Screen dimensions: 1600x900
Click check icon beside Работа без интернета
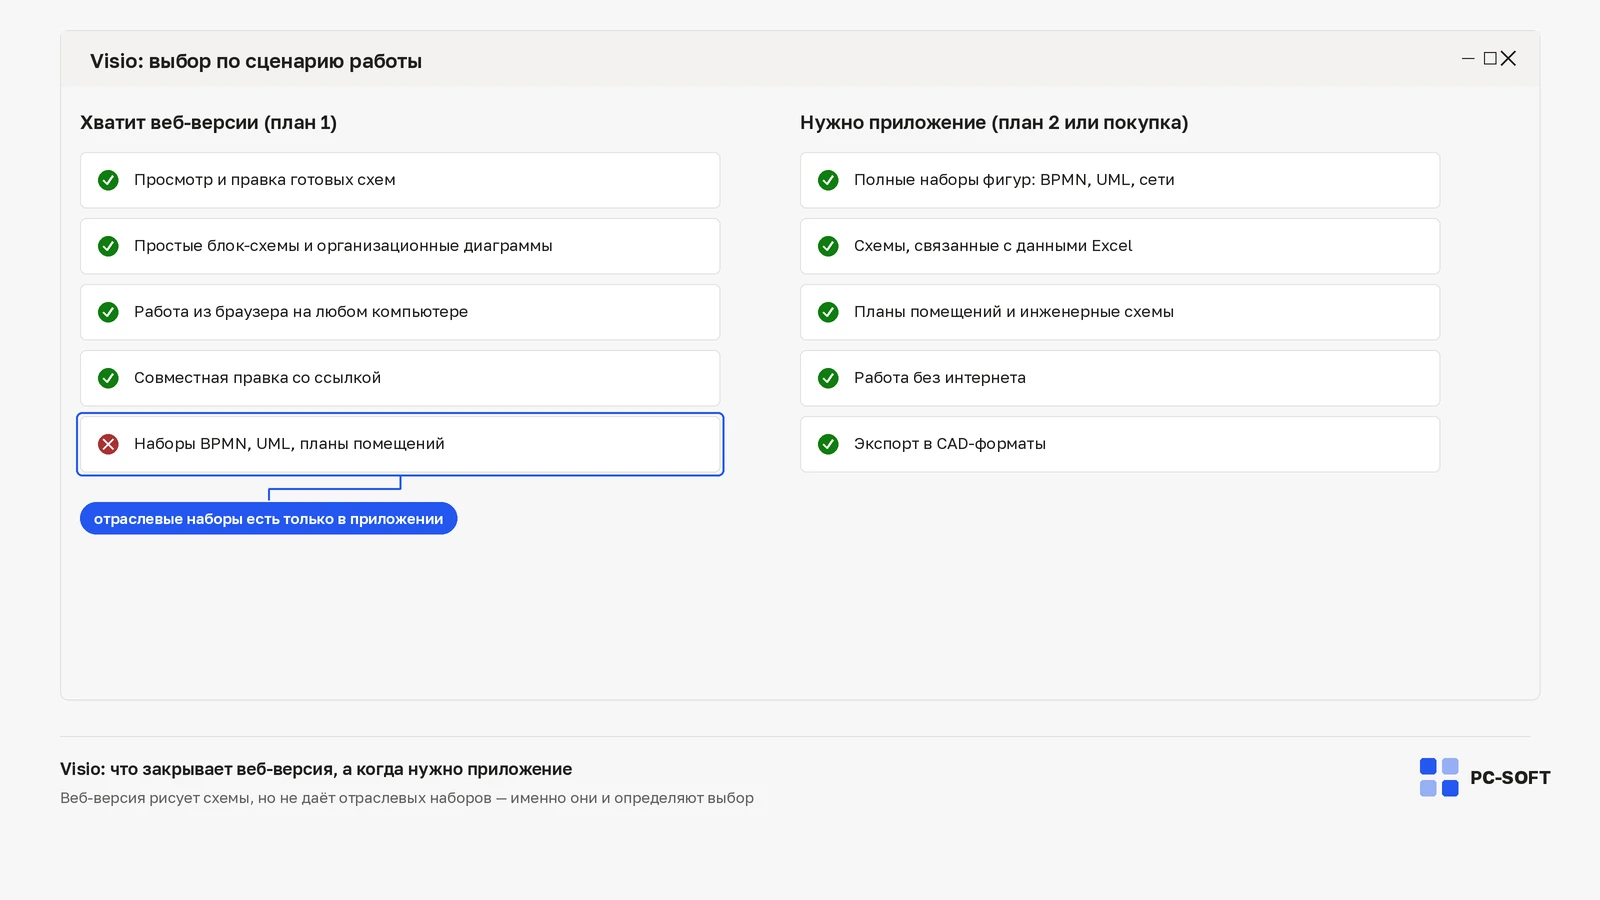pos(828,378)
